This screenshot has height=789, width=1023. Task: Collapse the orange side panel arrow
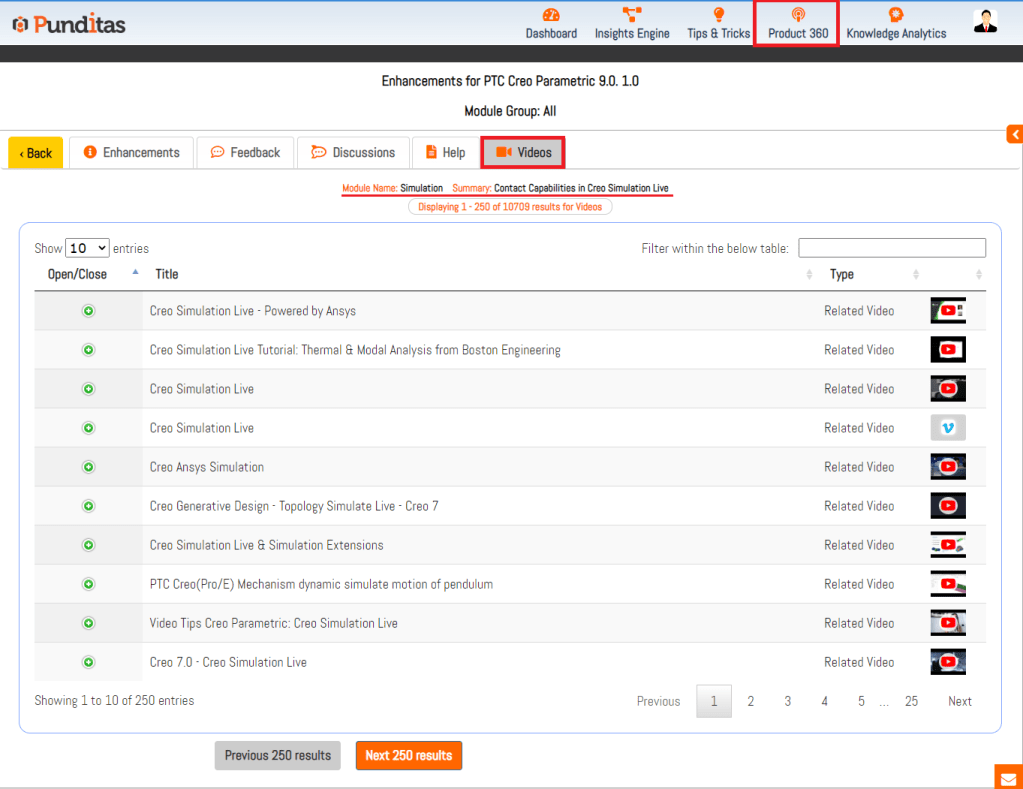[1014, 134]
